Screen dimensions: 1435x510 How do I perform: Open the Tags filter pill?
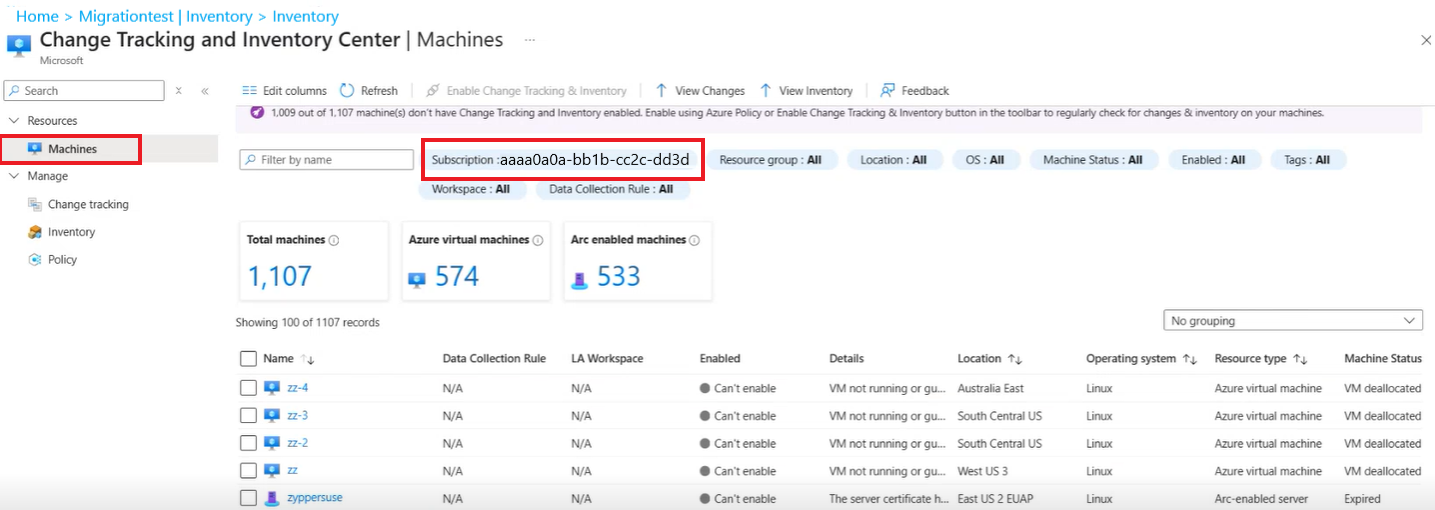1308,160
